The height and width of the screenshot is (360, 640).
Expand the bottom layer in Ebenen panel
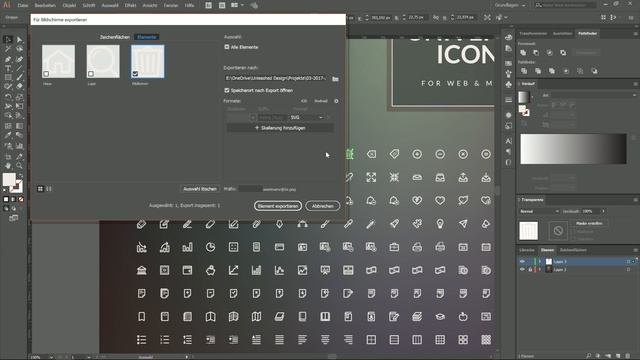click(540, 269)
